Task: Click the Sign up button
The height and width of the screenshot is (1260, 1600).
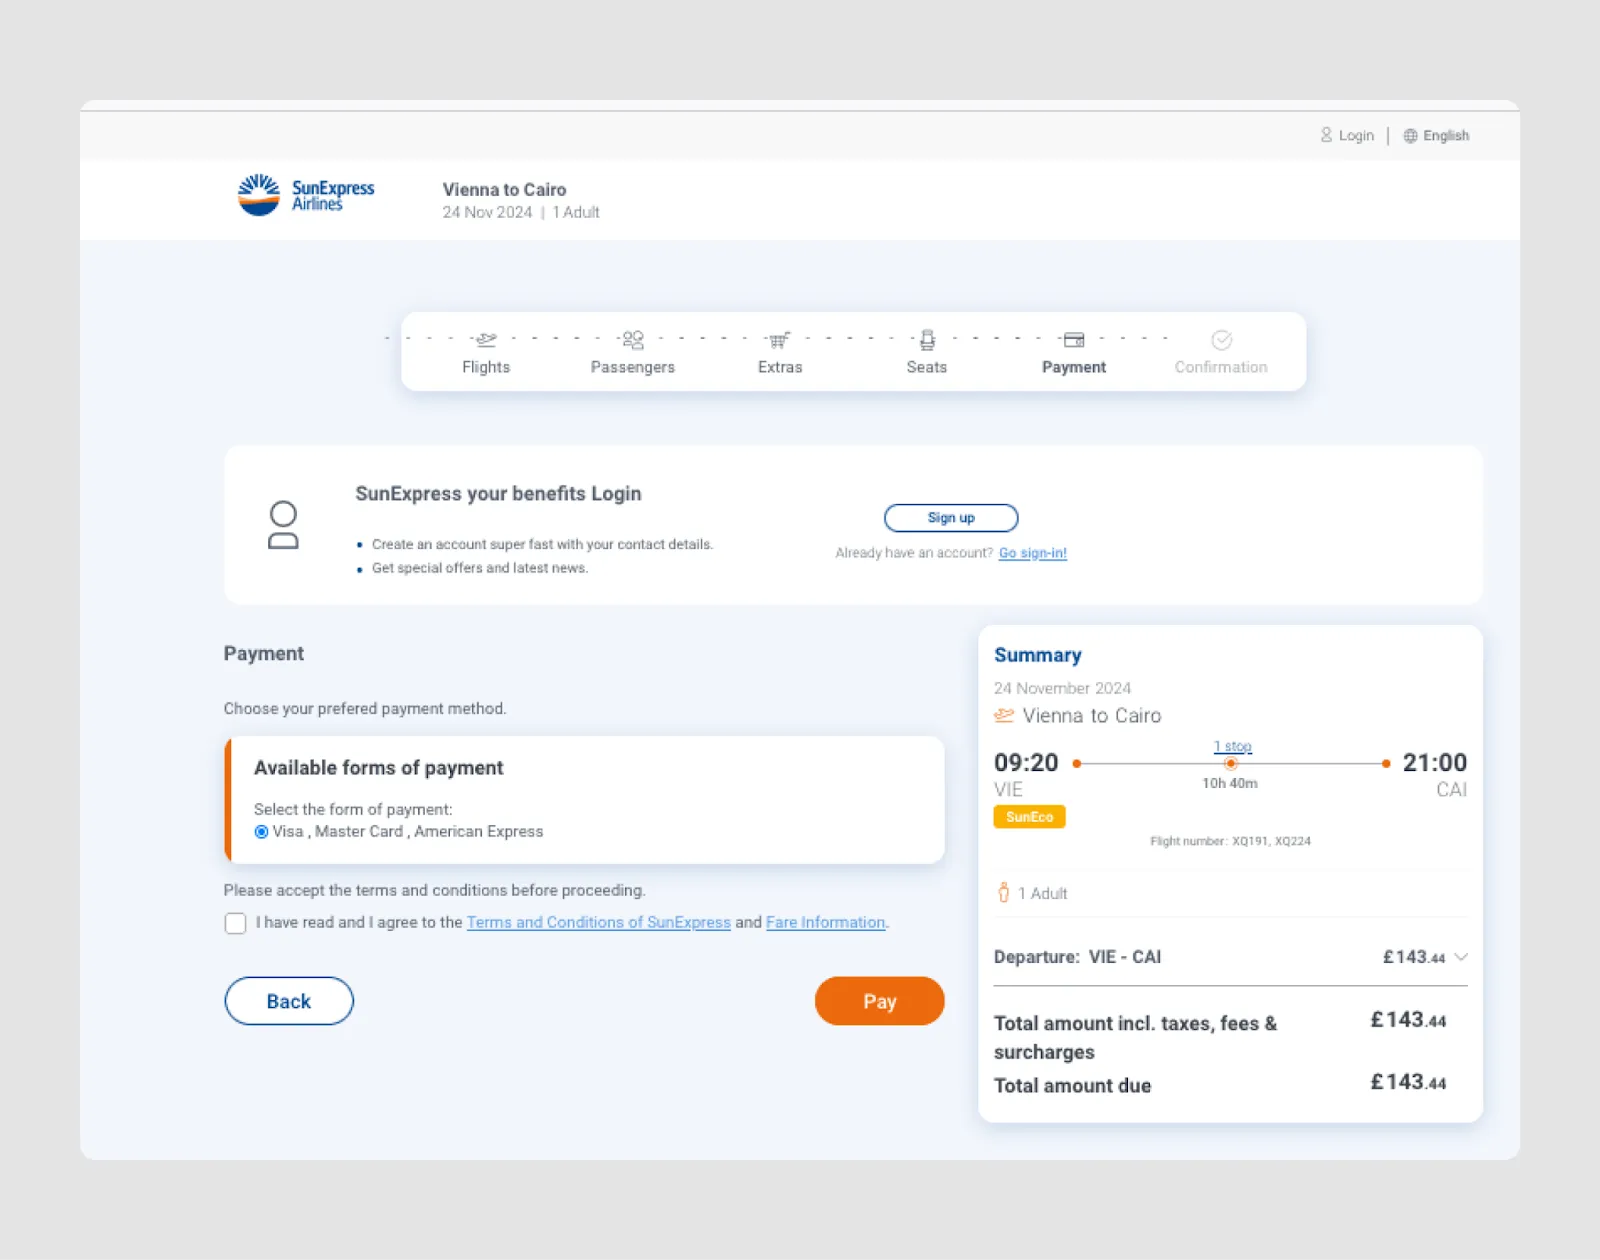Action: point(951,518)
